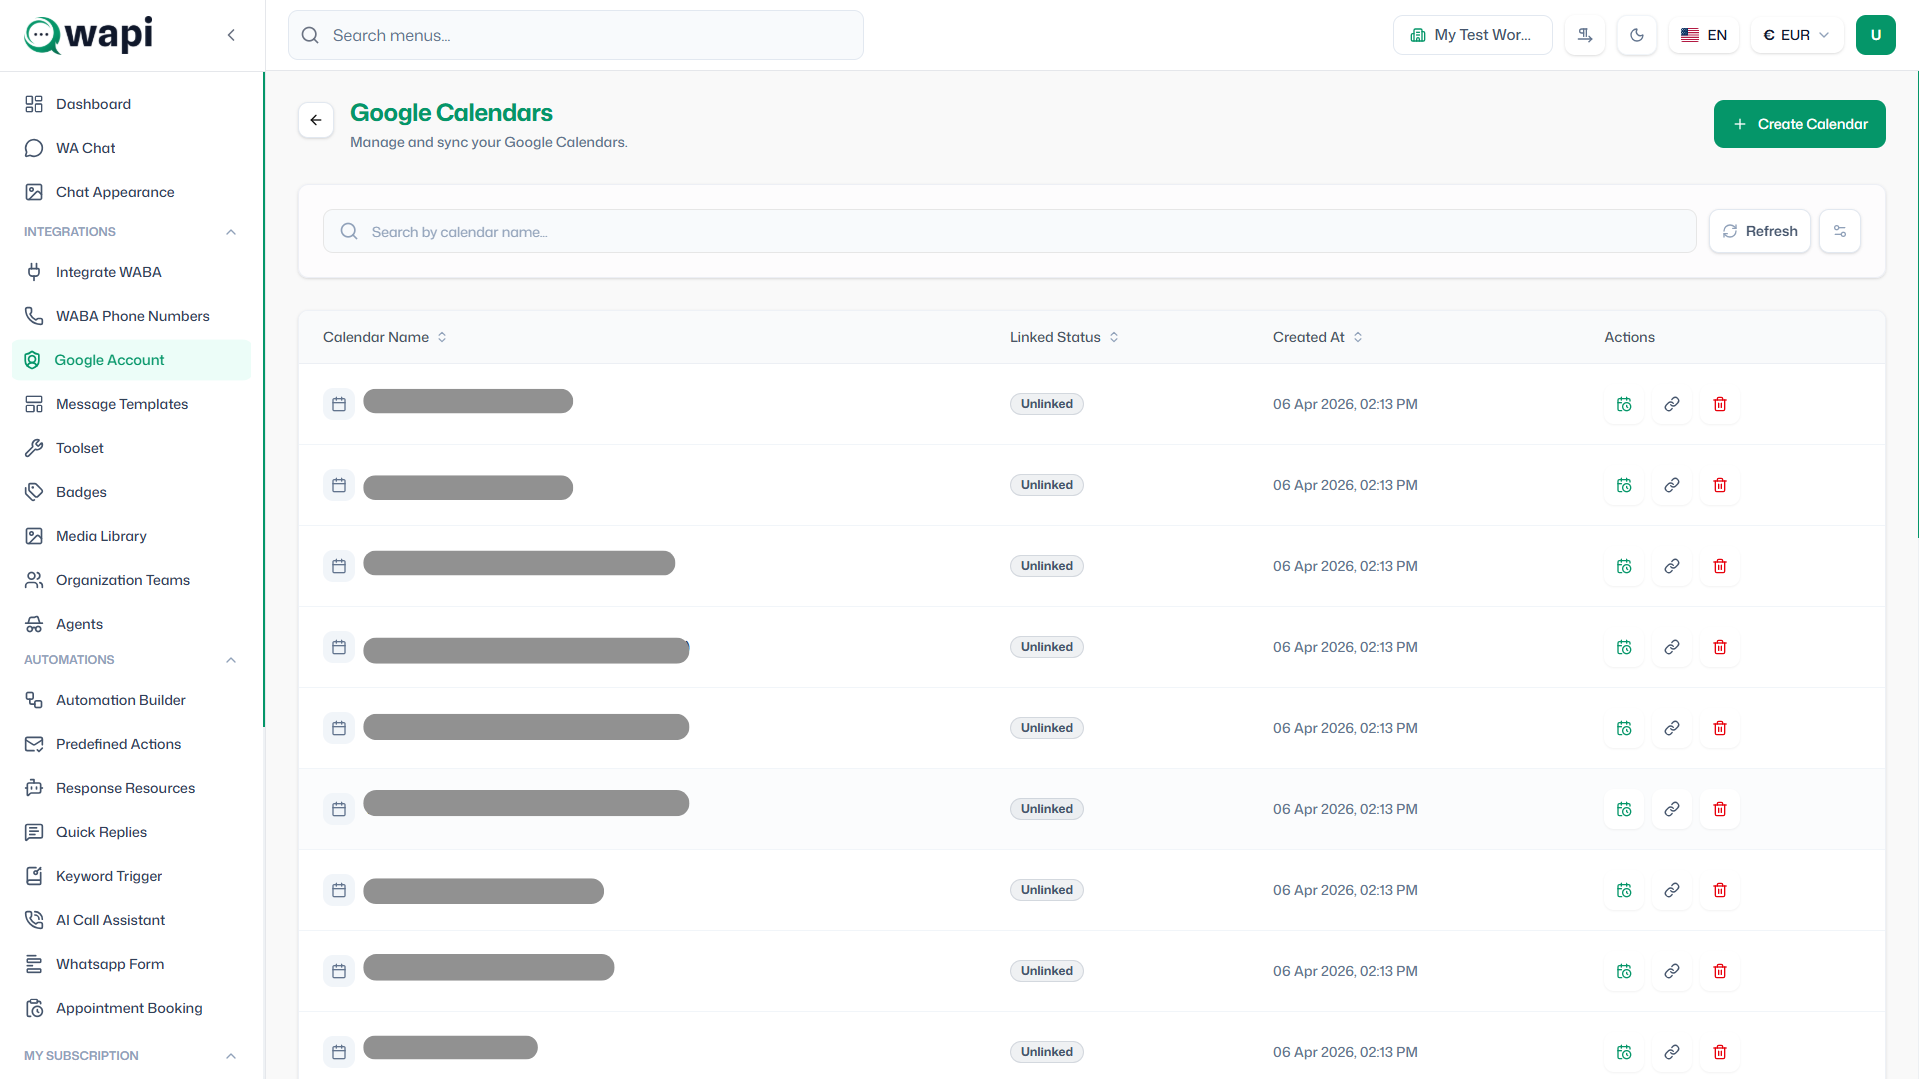Select Google Account menu item
Screen dimensions: 1919x1079
(x=132, y=360)
